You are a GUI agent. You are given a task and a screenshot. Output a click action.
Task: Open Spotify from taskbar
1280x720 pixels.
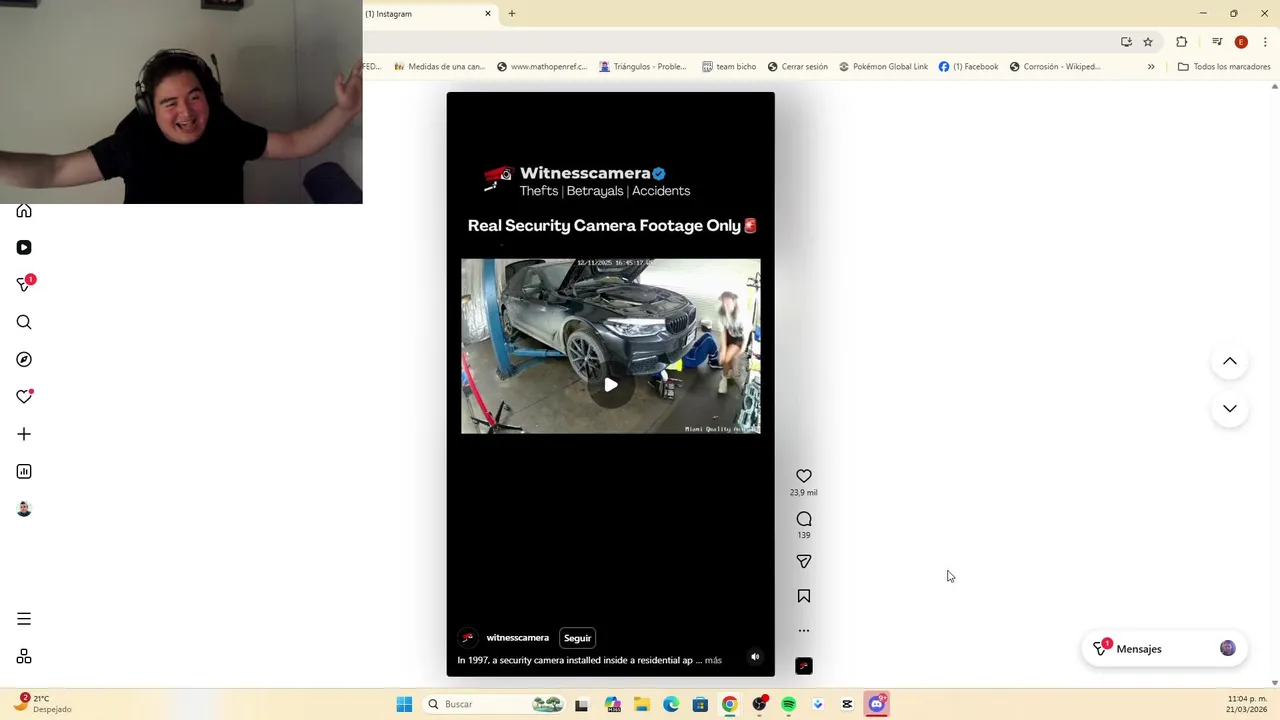click(x=788, y=704)
